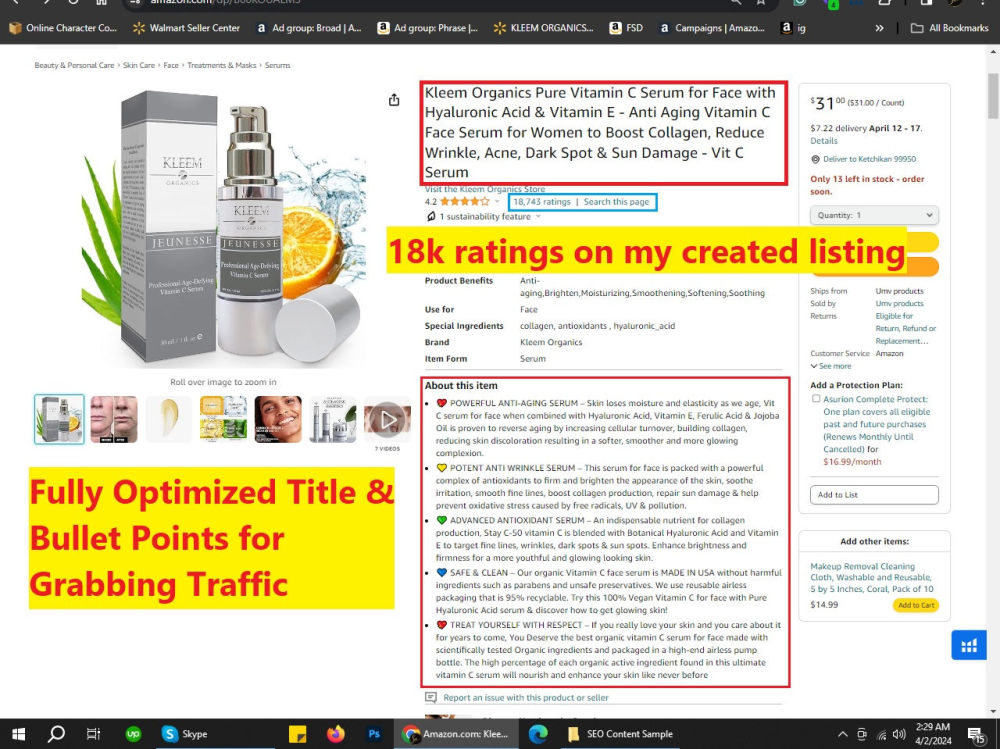This screenshot has width=1000, height=749.
Task: Select the smiling woman thumbnail
Action: (x=278, y=419)
